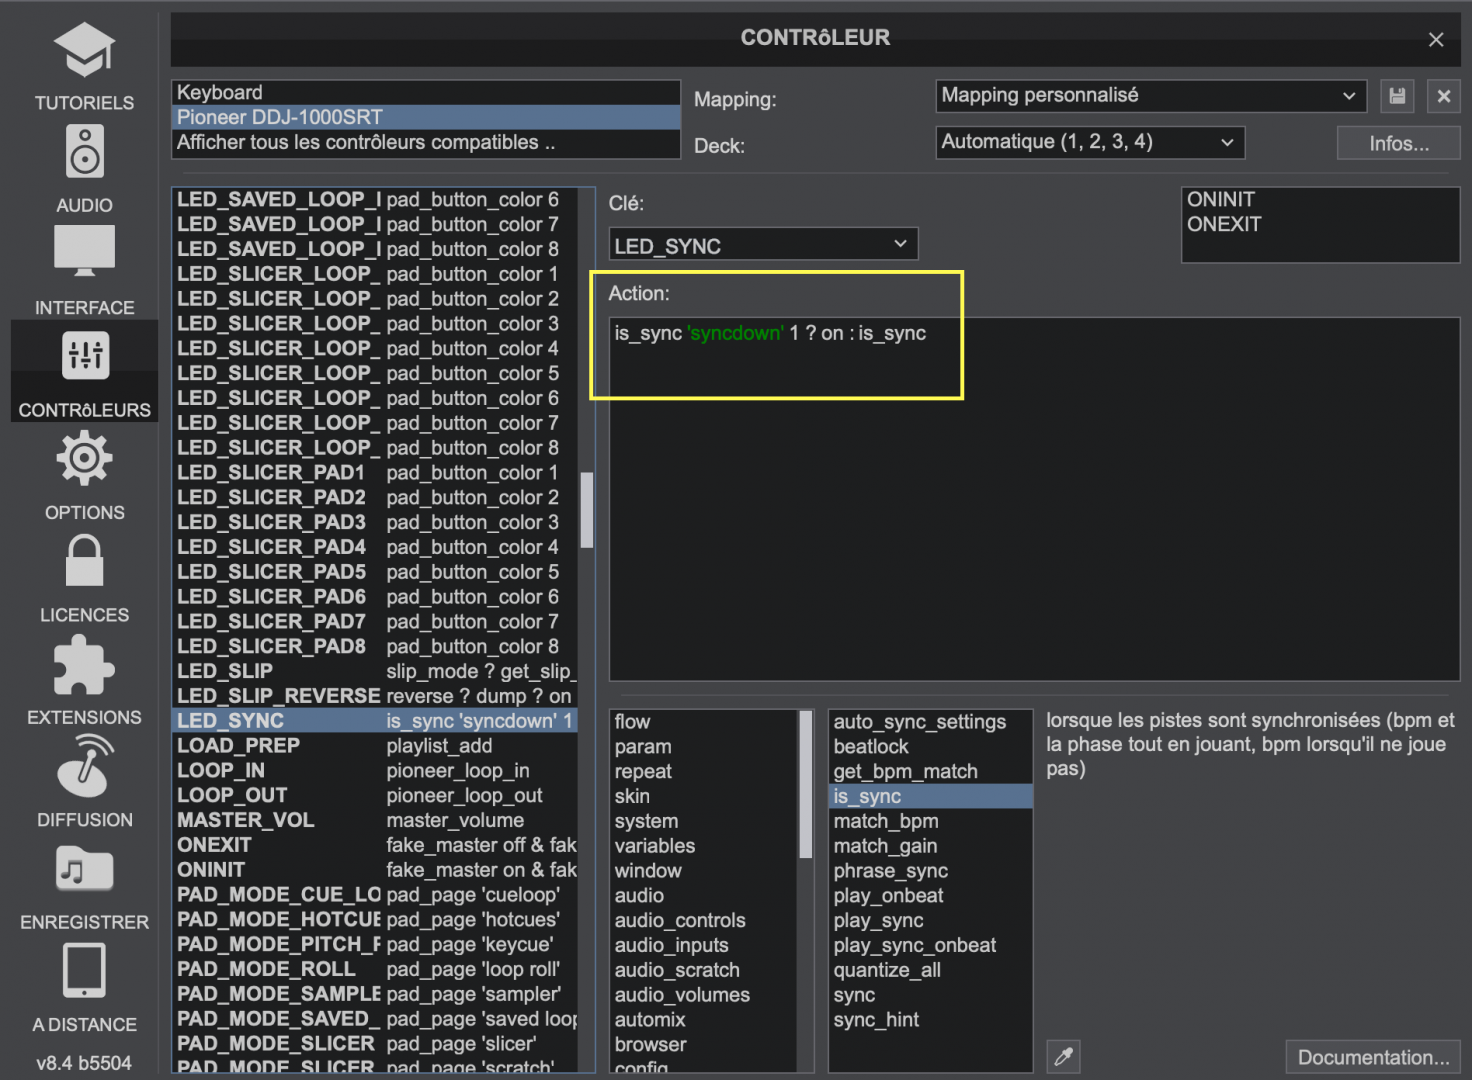The height and width of the screenshot is (1080, 1472).
Task: Open the Audio settings speaker icon
Action: [x=84, y=152]
